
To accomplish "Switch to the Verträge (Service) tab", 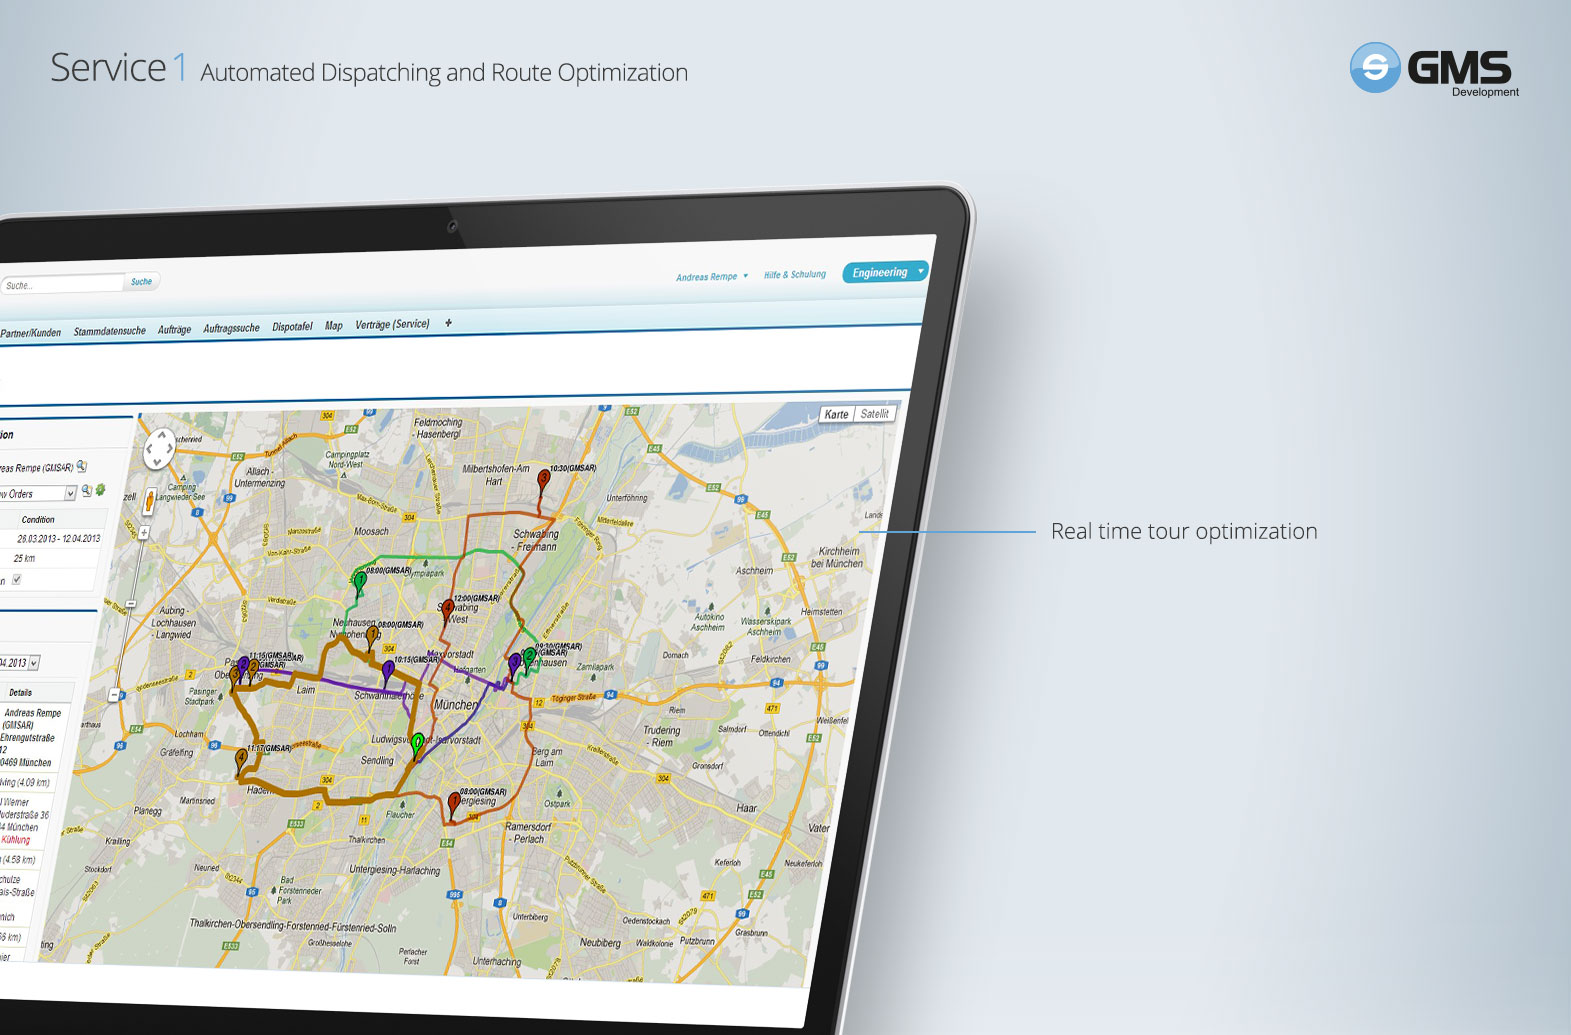I will point(392,324).
